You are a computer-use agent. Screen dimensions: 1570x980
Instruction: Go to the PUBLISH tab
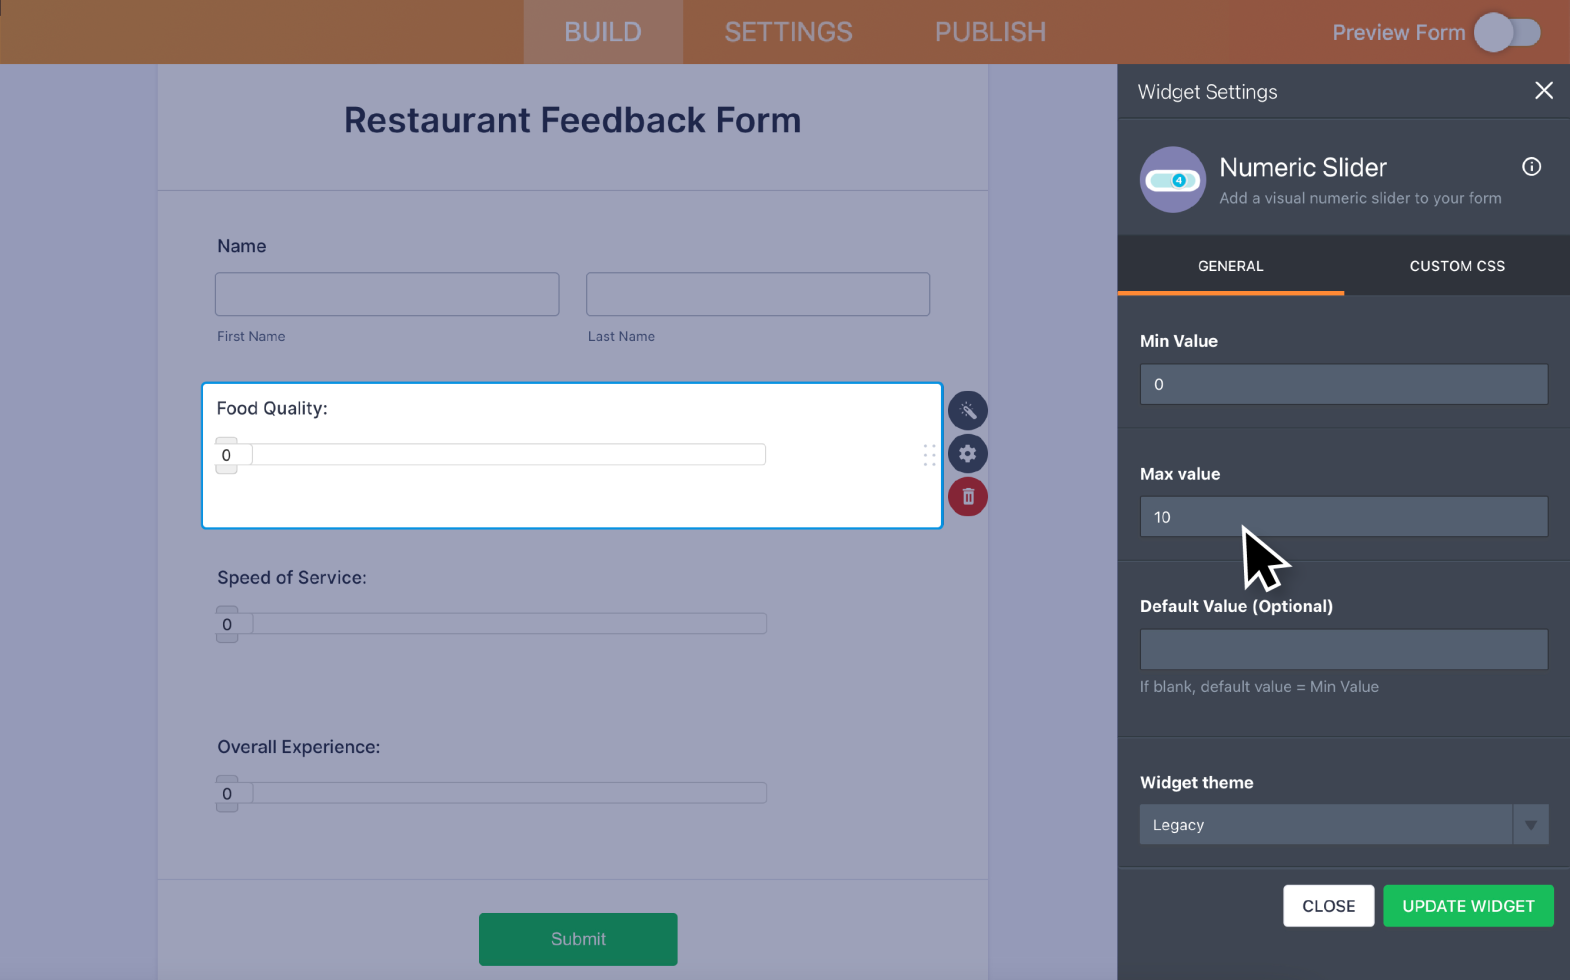click(x=990, y=32)
